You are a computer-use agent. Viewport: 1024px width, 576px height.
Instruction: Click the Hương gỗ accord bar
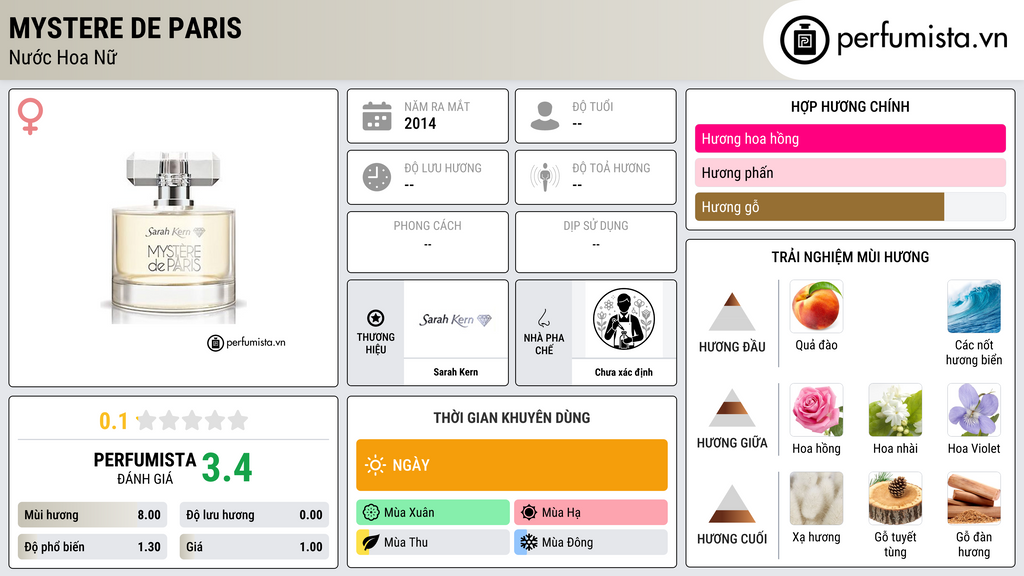pyautogui.click(x=850, y=207)
